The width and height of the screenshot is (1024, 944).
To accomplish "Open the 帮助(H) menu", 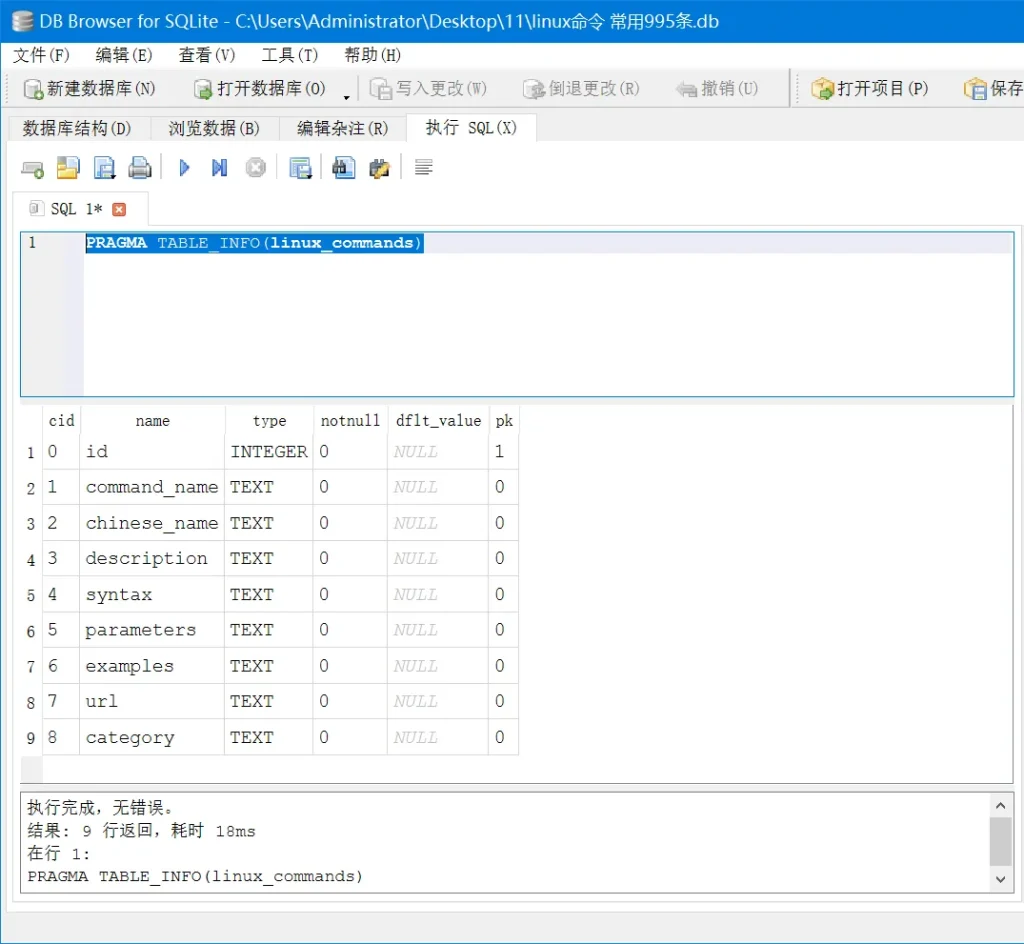I will pos(373,55).
